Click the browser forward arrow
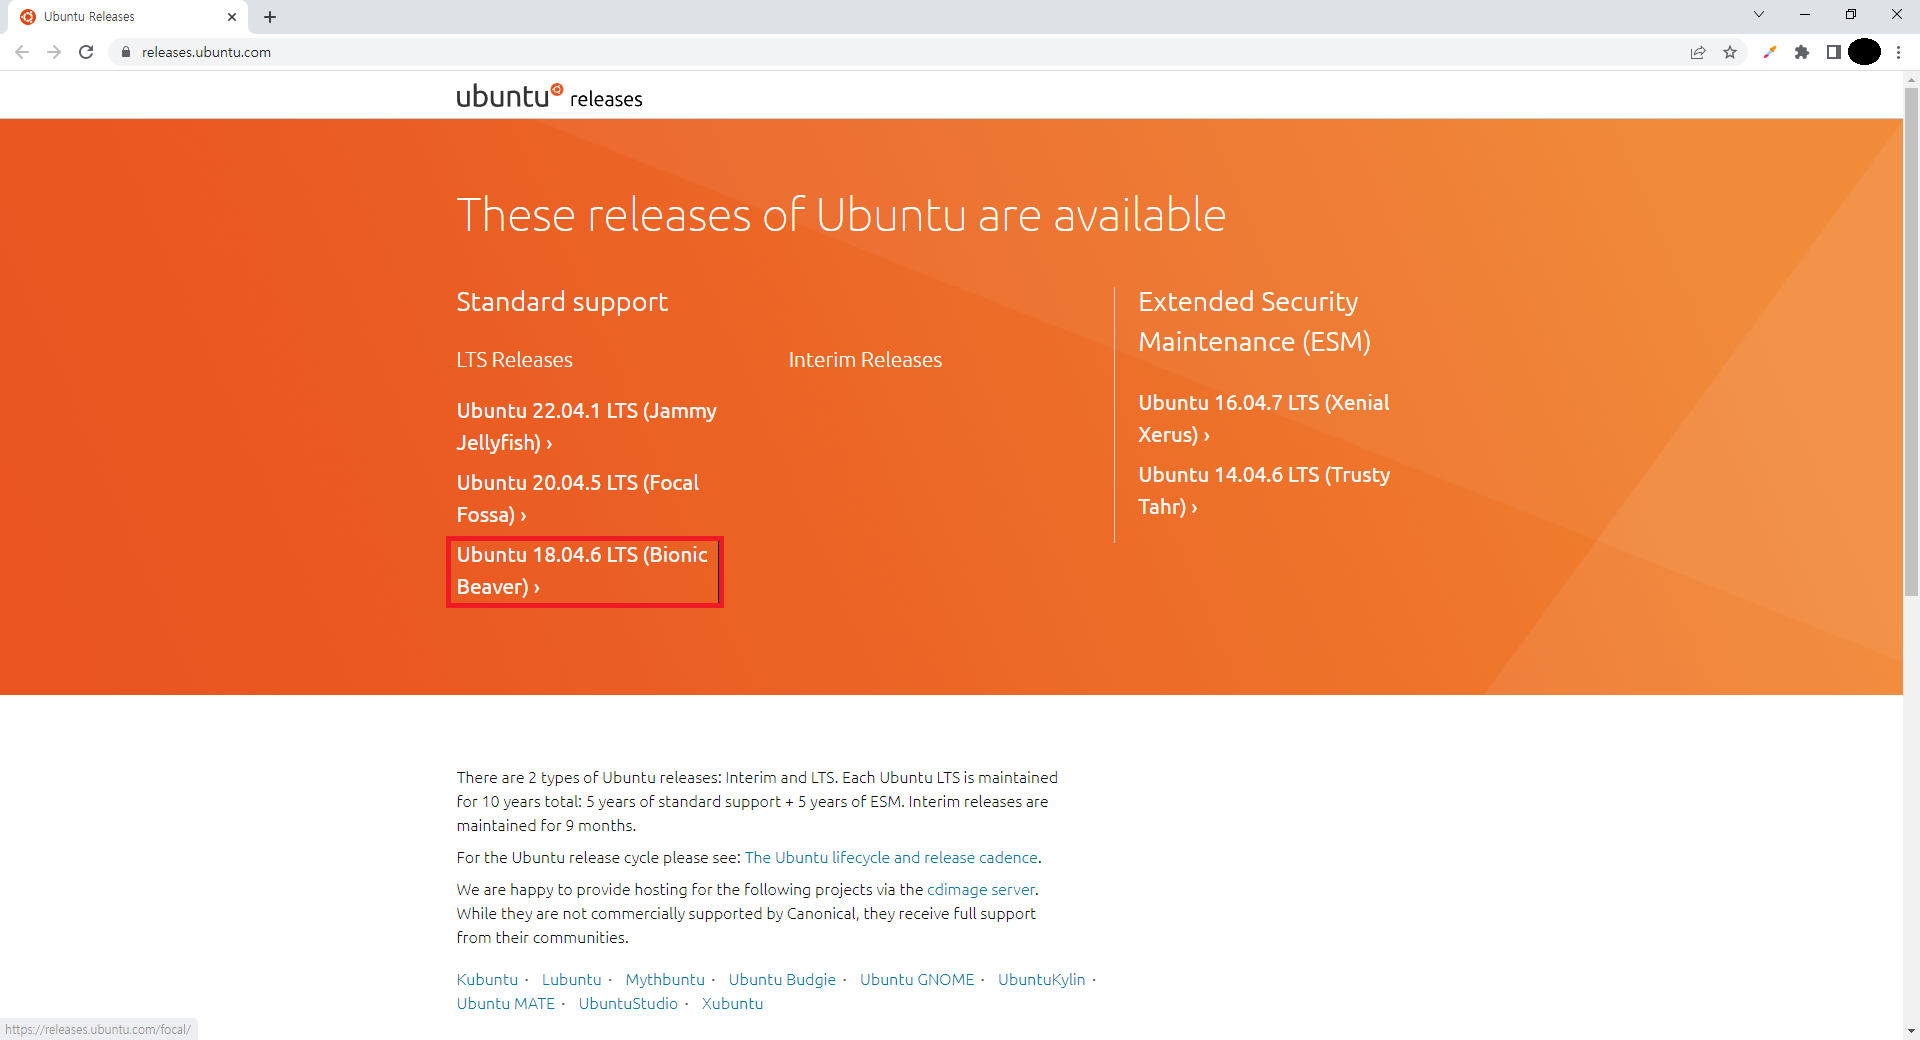Viewport: 1920px width, 1040px height. 54,52
